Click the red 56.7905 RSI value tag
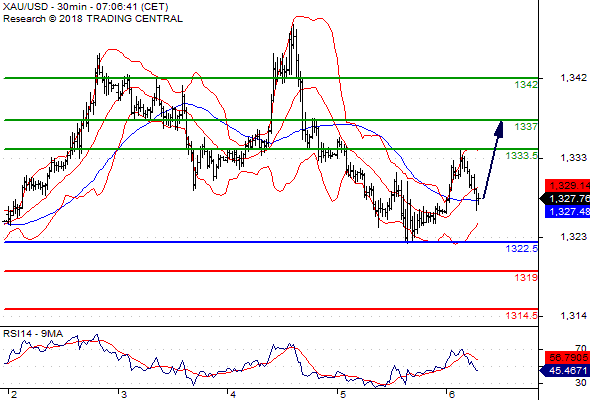This screenshot has height=400, width=590. point(567,357)
